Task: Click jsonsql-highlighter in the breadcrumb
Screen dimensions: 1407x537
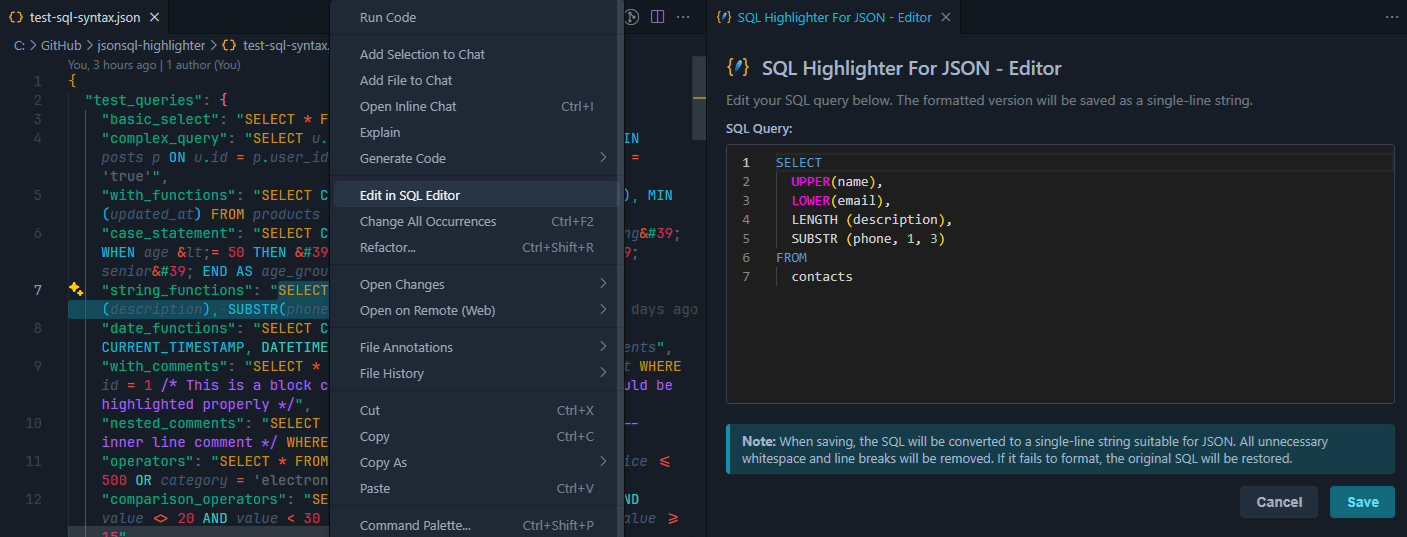Action: pos(151,45)
